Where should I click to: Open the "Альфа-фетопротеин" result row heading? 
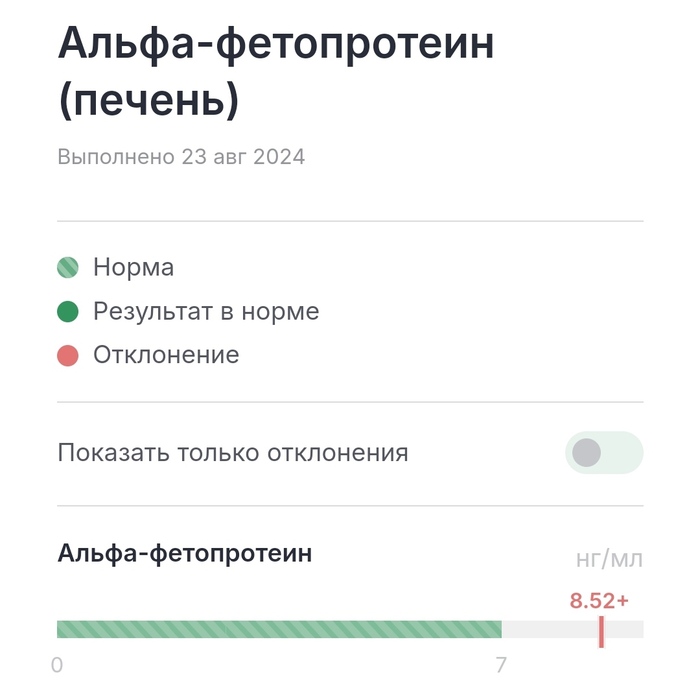[185, 554]
